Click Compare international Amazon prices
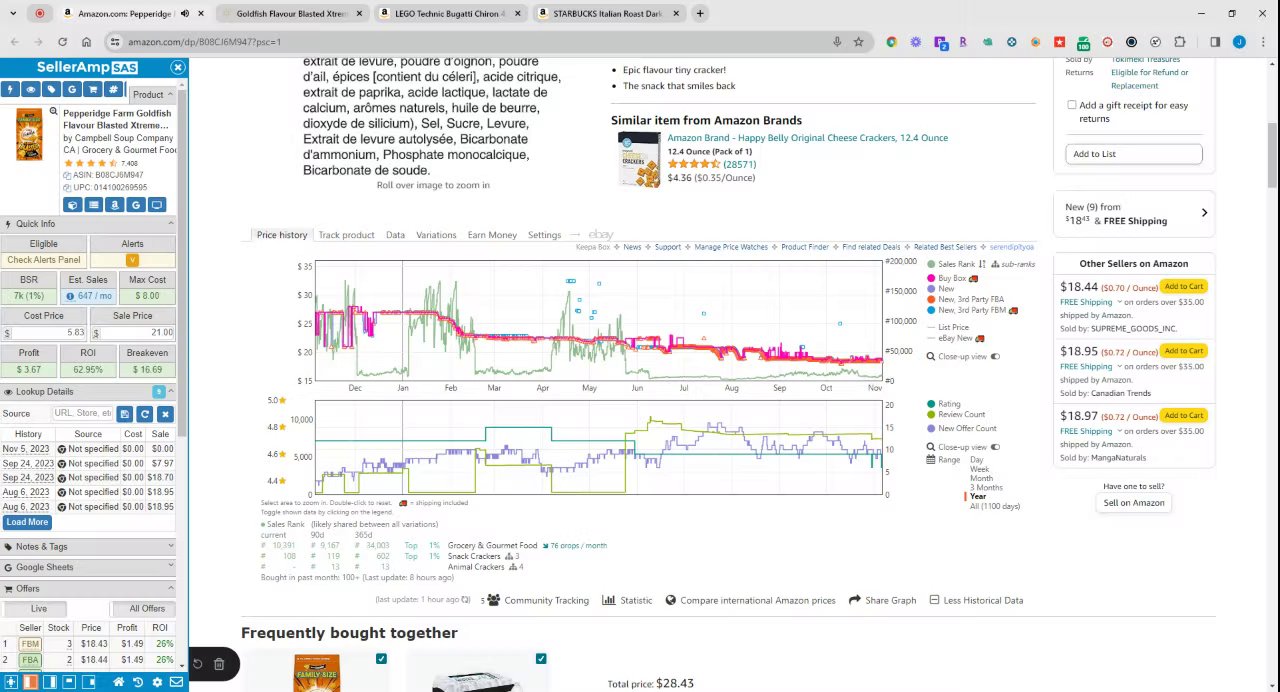Viewport: 1280px width, 692px height. pos(750,601)
